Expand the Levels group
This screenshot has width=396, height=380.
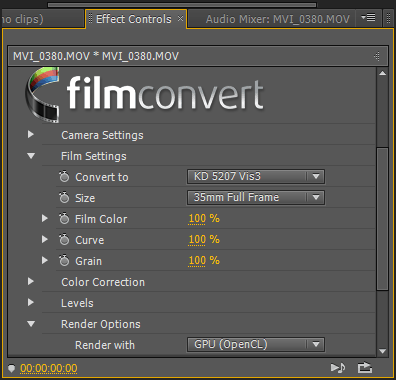pos(31,303)
